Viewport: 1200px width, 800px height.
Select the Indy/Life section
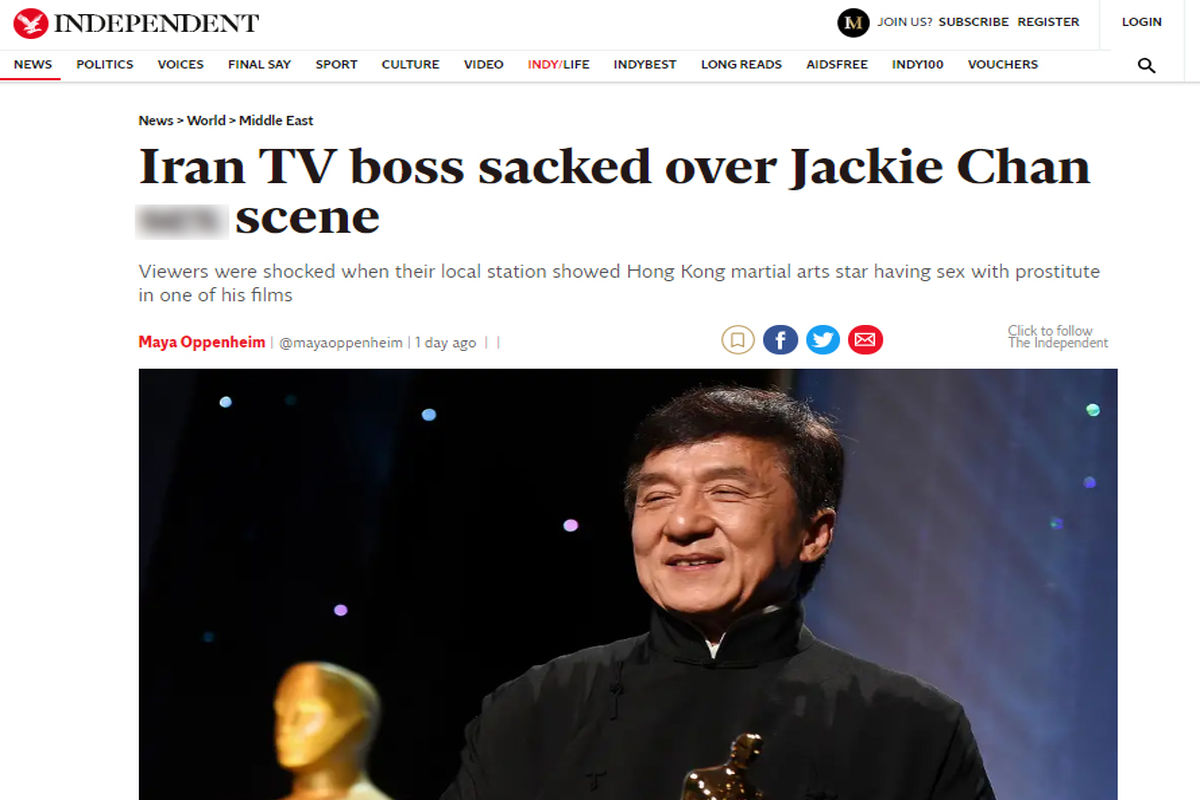coord(559,64)
